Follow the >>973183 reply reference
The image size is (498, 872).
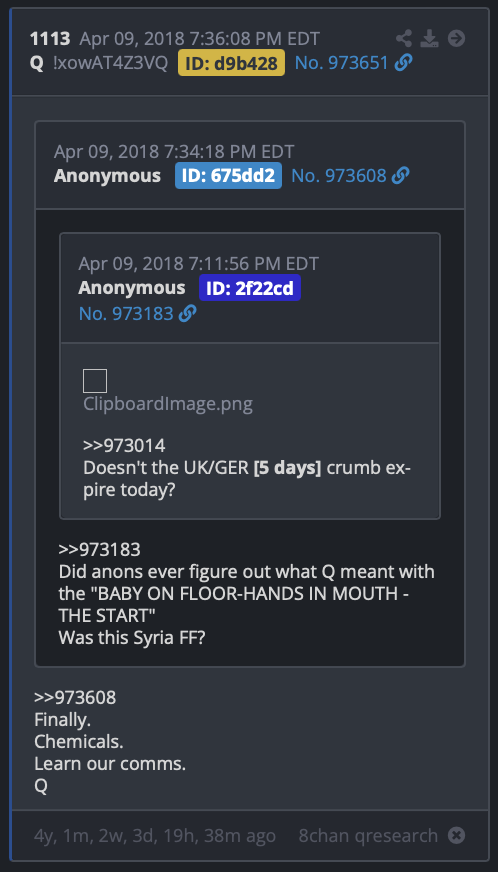click(100, 550)
